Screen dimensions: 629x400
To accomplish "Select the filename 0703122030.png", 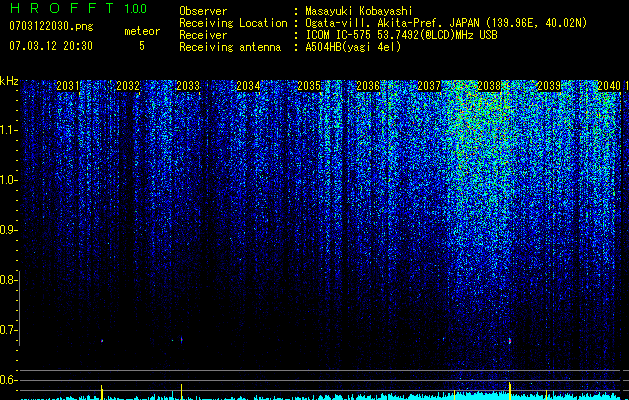I will click(51, 26).
